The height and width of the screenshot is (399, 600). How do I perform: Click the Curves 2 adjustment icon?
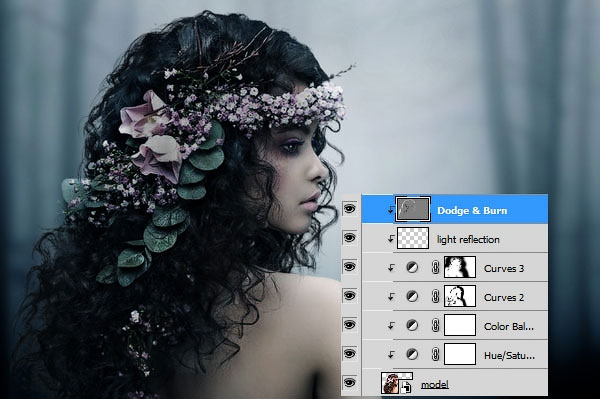pos(412,296)
